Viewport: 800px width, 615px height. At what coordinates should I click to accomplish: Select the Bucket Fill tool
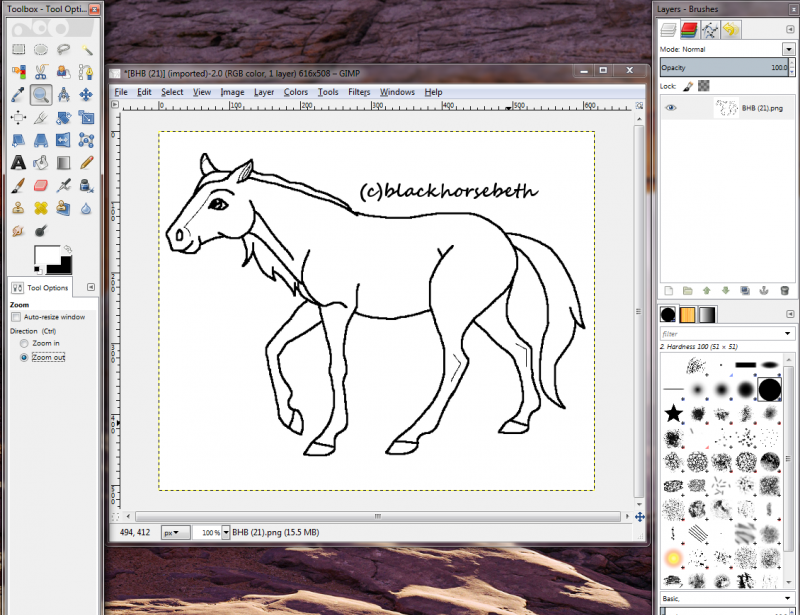coord(41,163)
